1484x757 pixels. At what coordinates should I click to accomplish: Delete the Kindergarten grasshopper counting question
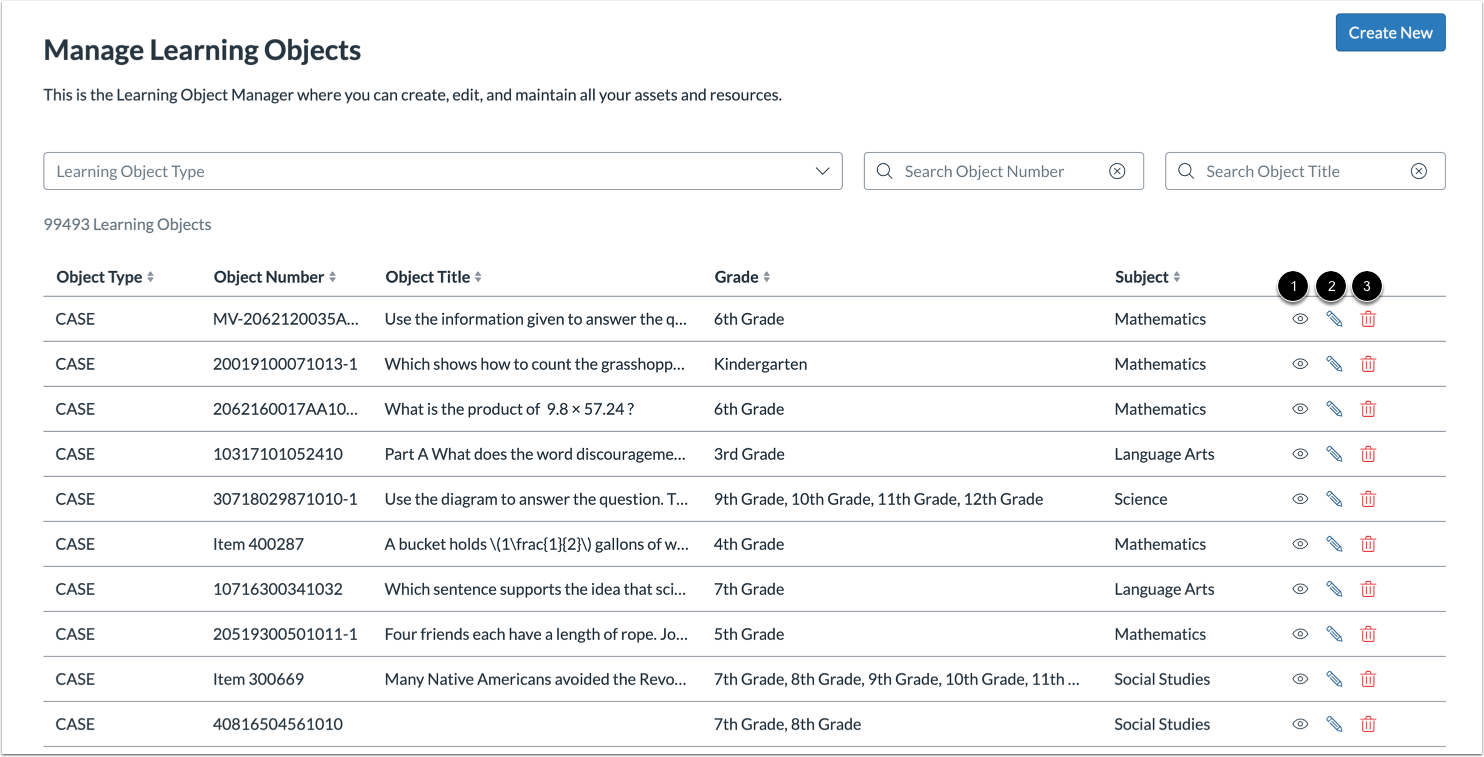(x=1368, y=363)
